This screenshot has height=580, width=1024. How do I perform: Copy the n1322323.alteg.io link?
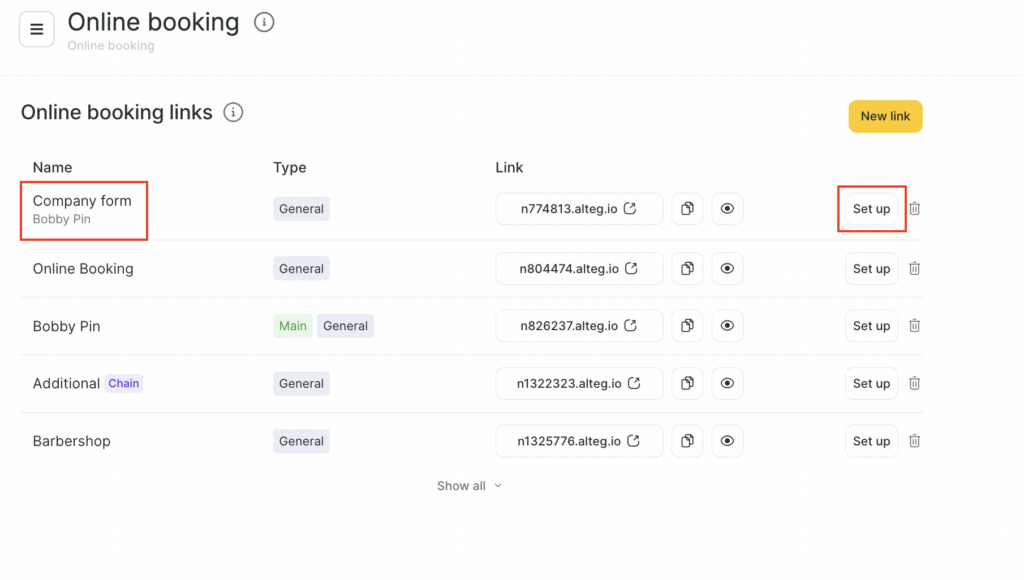click(x=687, y=384)
